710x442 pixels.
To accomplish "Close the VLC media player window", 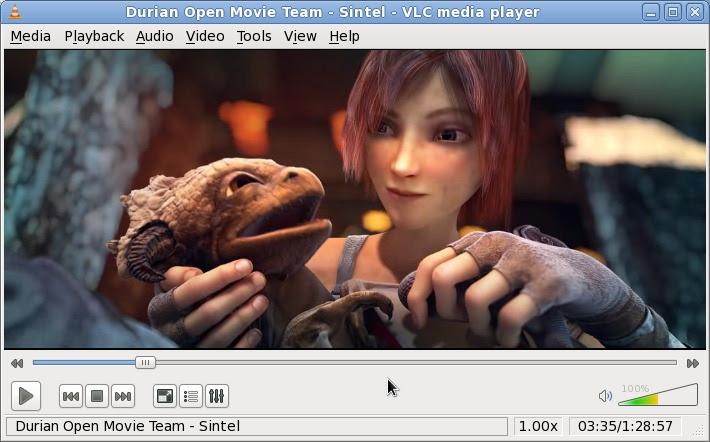I will [695, 12].
